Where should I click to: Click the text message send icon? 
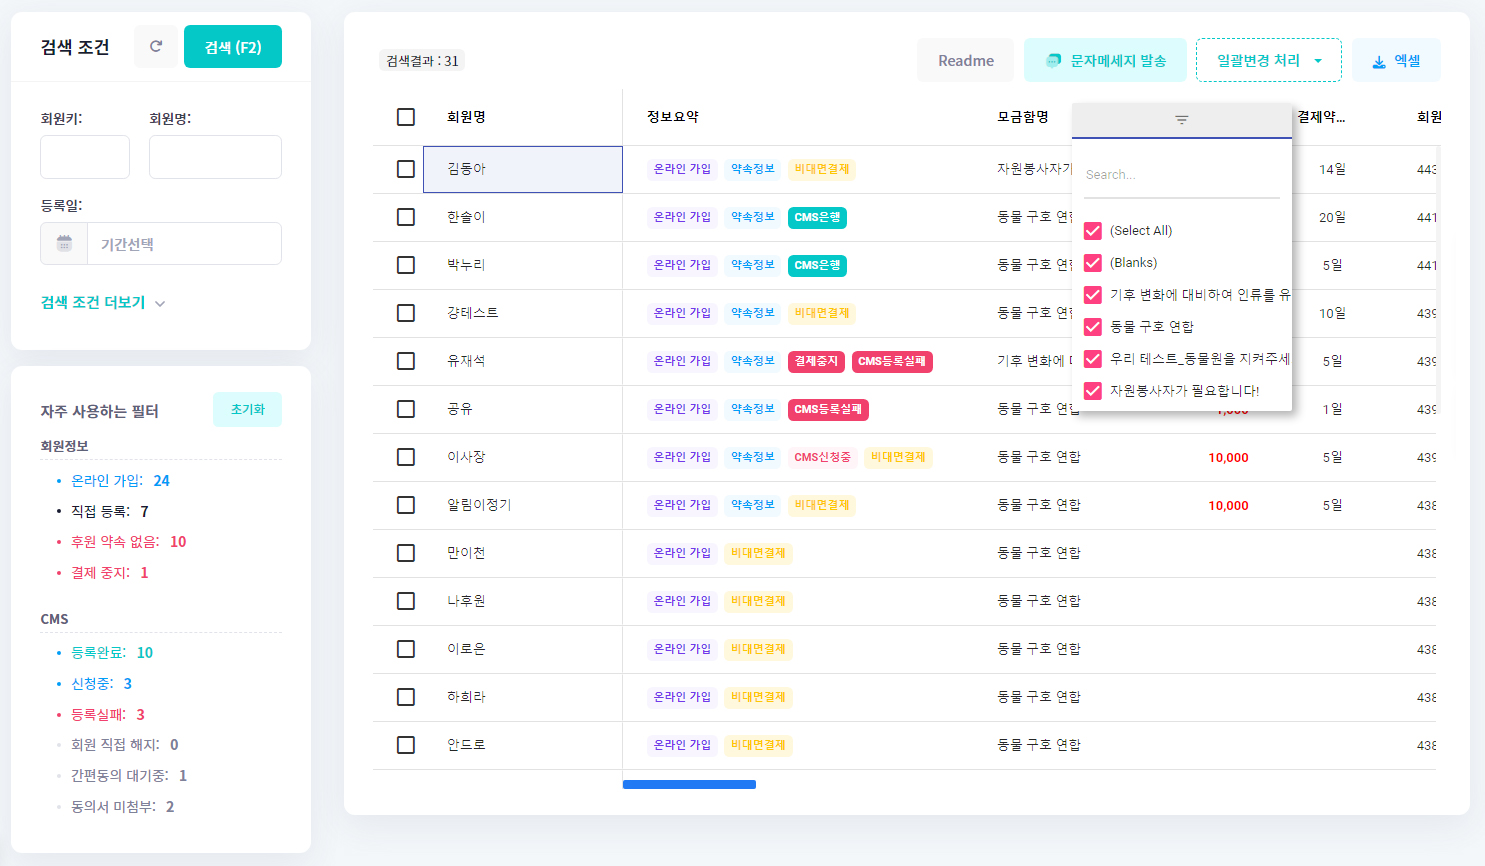1053,61
